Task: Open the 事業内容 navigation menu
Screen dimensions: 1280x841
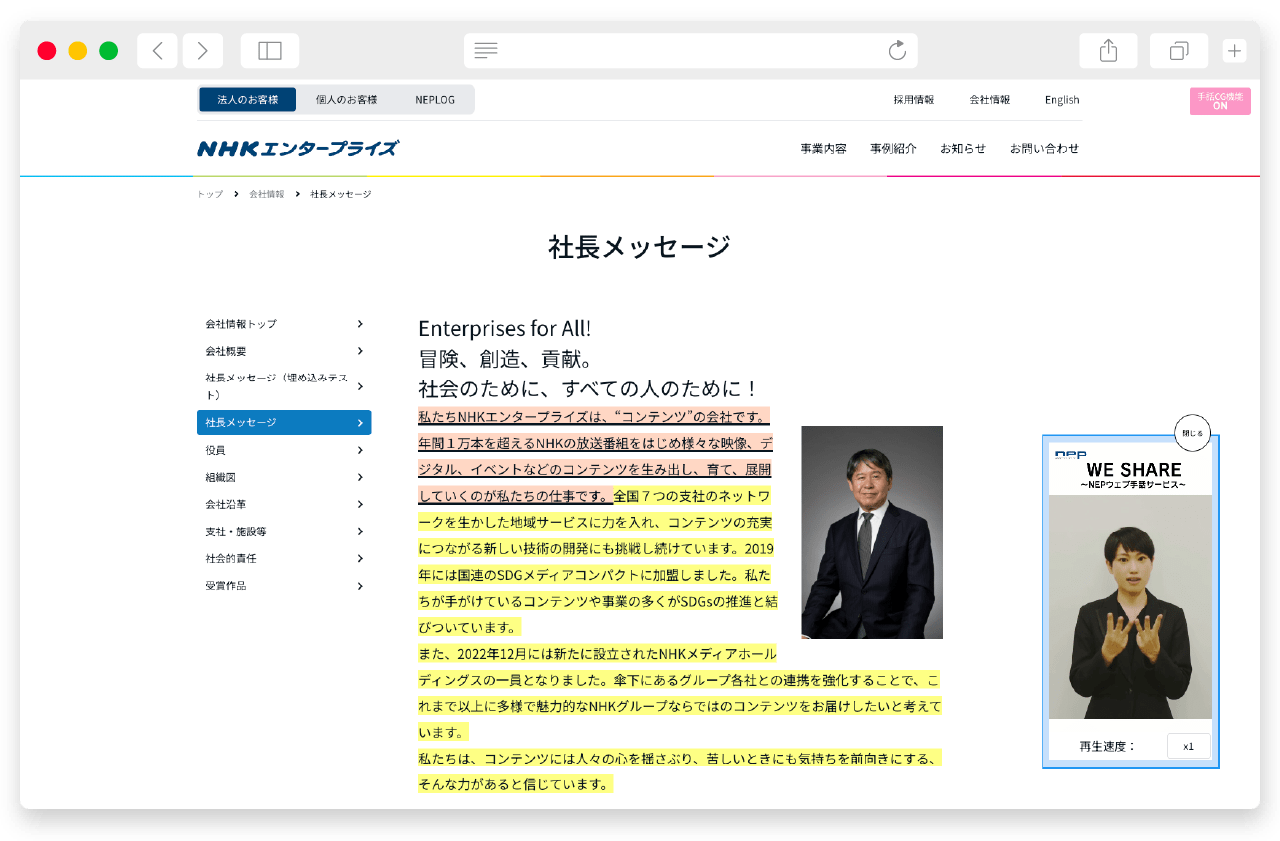Action: (x=823, y=149)
